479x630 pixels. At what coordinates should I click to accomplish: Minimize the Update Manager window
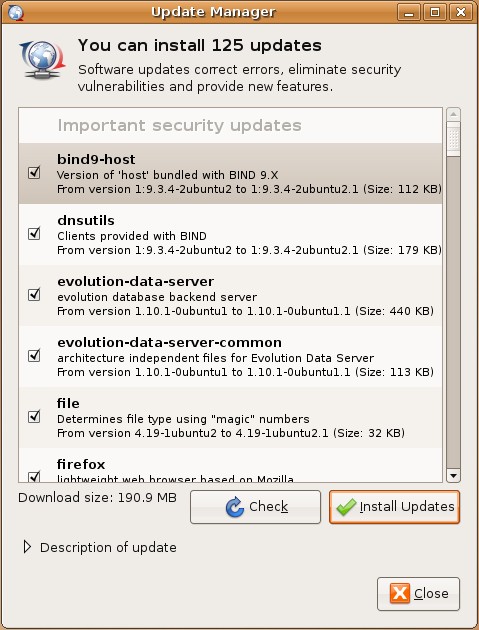point(409,12)
